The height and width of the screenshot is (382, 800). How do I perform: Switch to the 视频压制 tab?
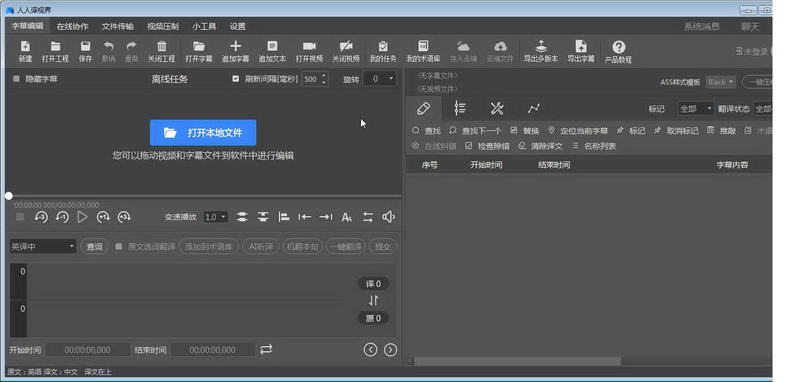[163, 27]
